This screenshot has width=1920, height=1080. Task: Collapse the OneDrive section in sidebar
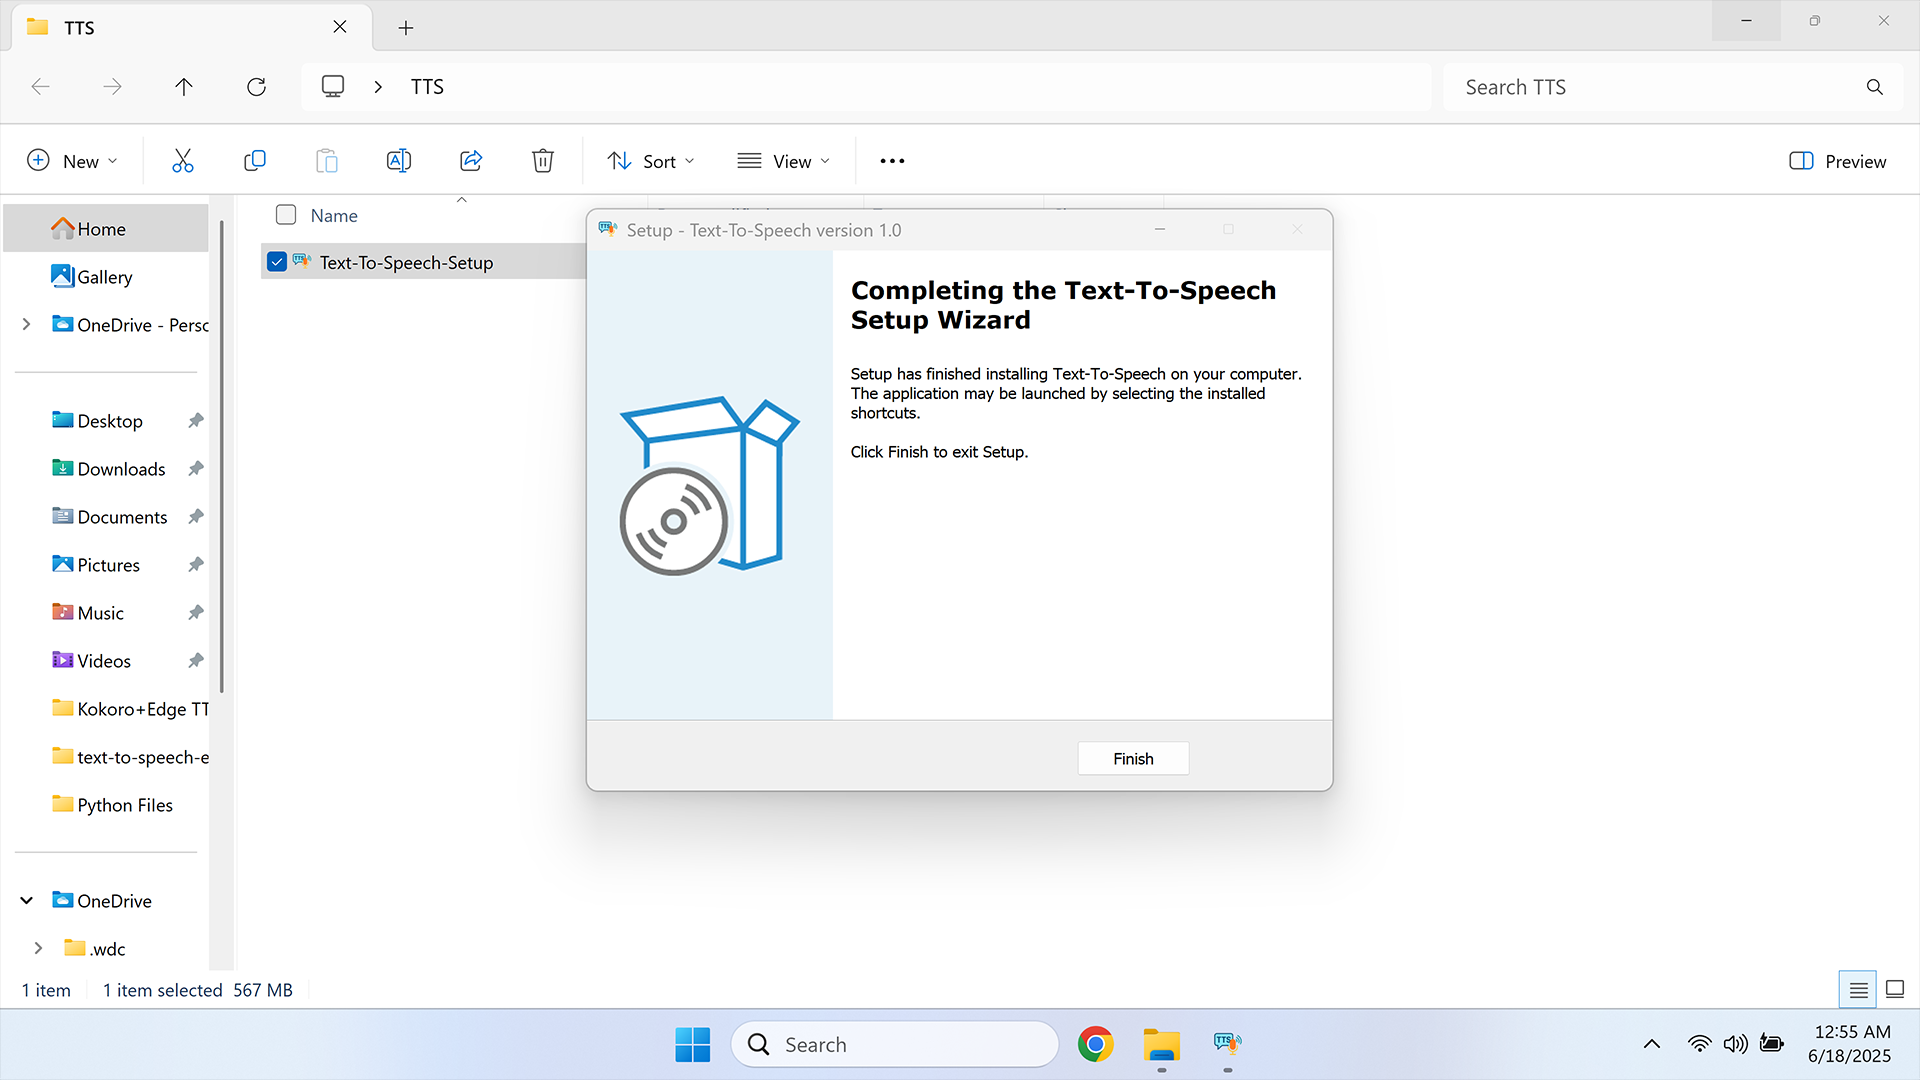coord(26,900)
